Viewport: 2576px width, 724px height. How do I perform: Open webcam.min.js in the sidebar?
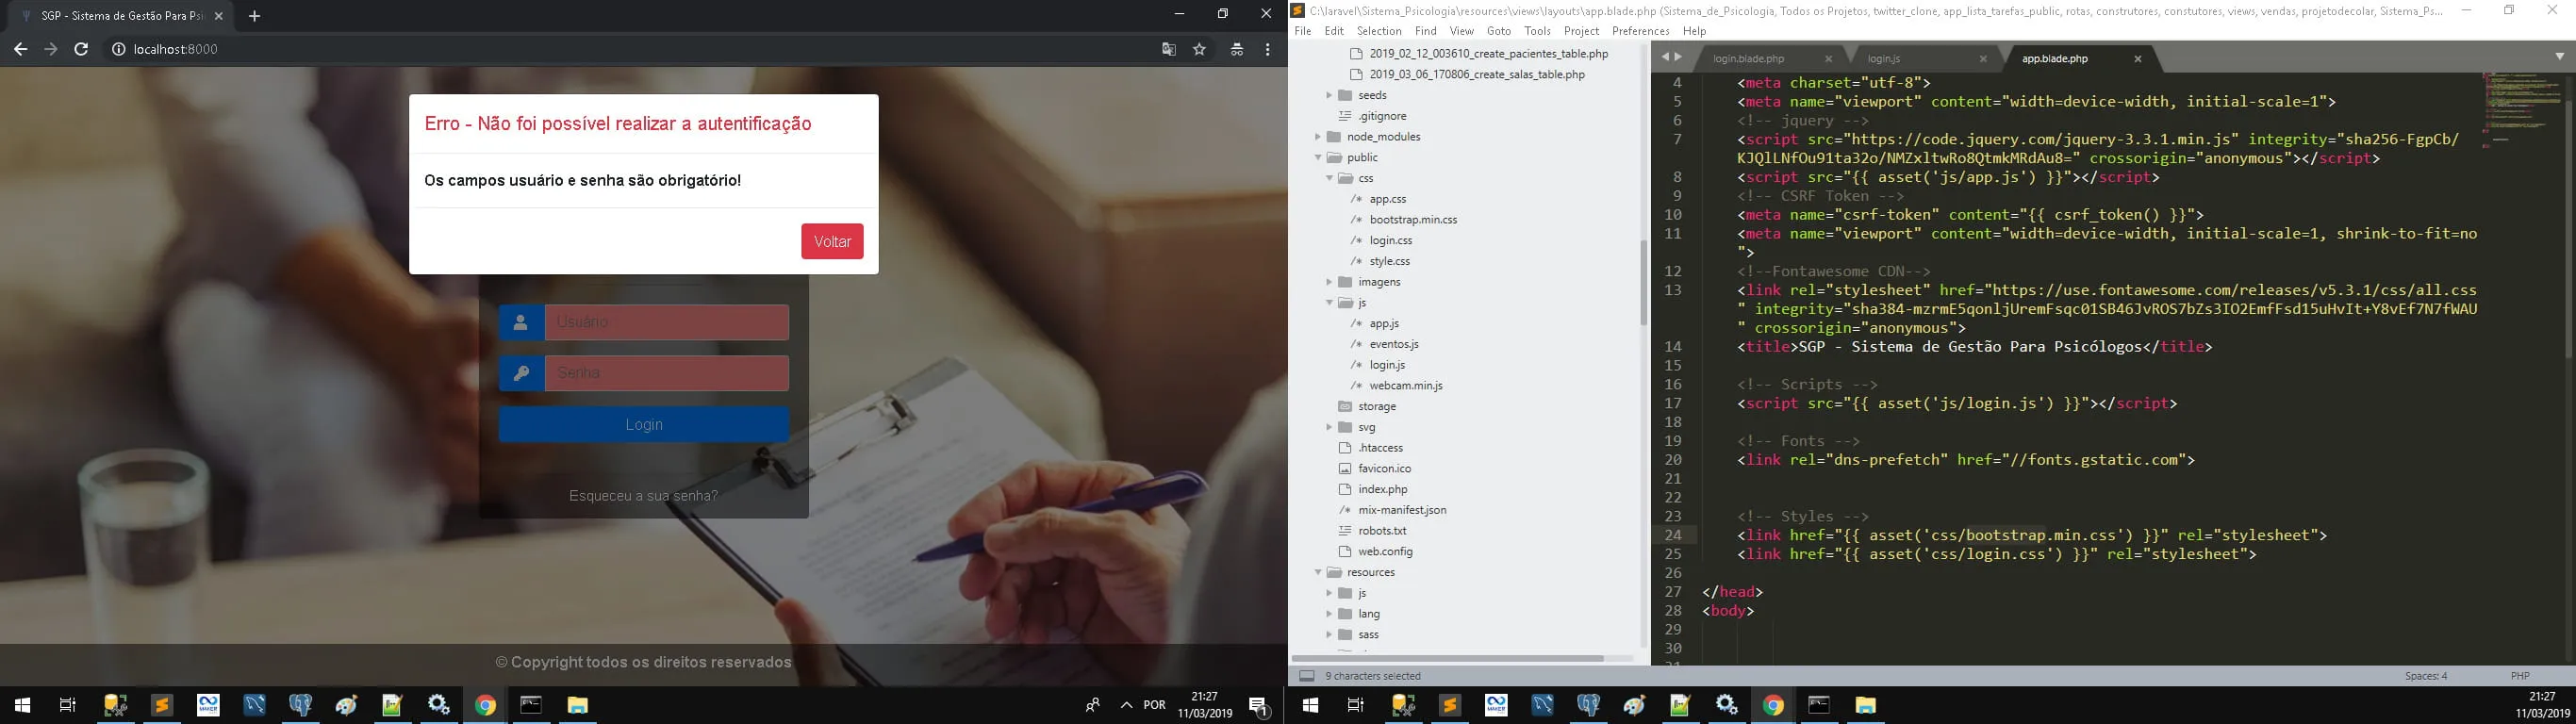coord(1406,386)
